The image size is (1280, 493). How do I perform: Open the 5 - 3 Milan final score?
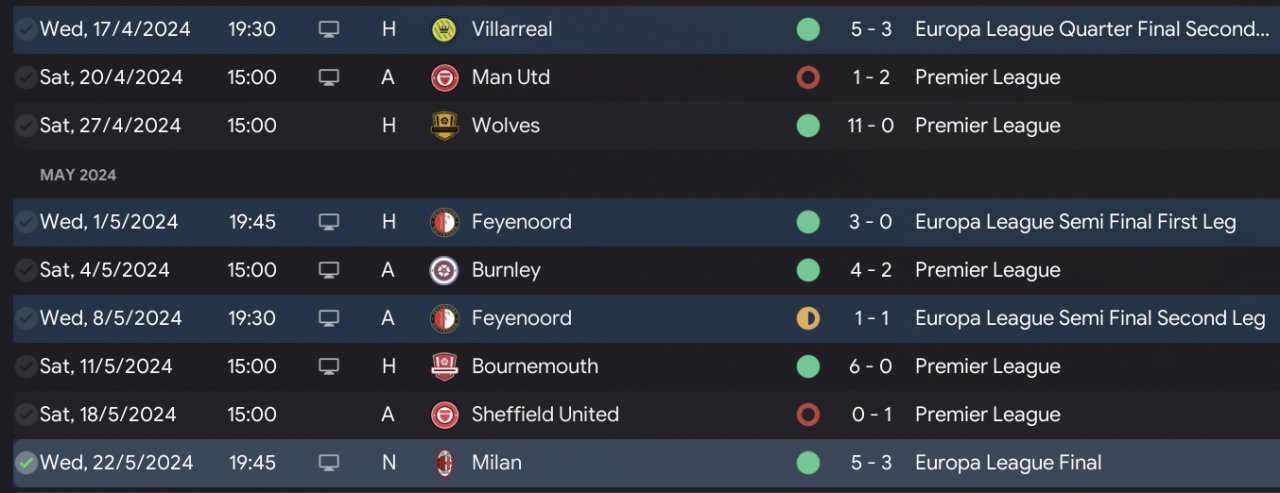pos(870,463)
